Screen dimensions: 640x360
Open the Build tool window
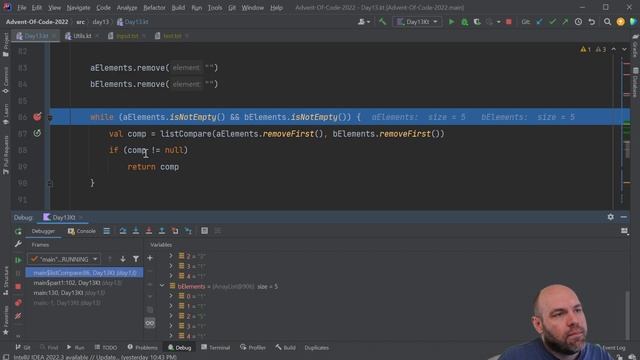coord(285,347)
